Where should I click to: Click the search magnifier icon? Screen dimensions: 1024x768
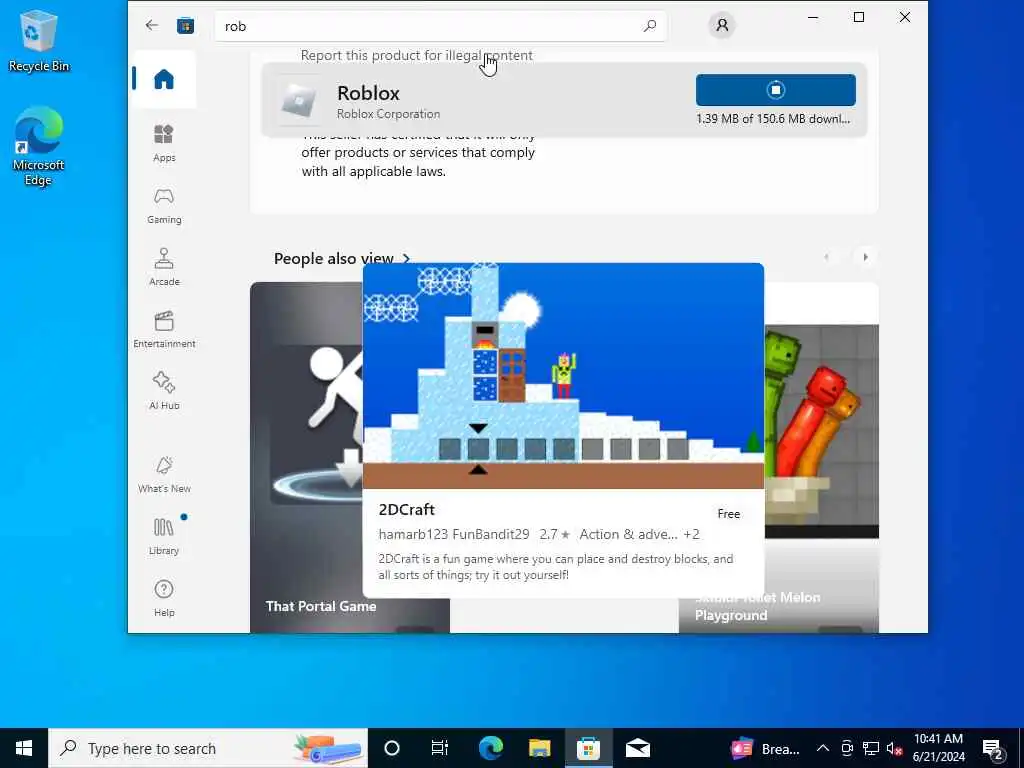[649, 26]
